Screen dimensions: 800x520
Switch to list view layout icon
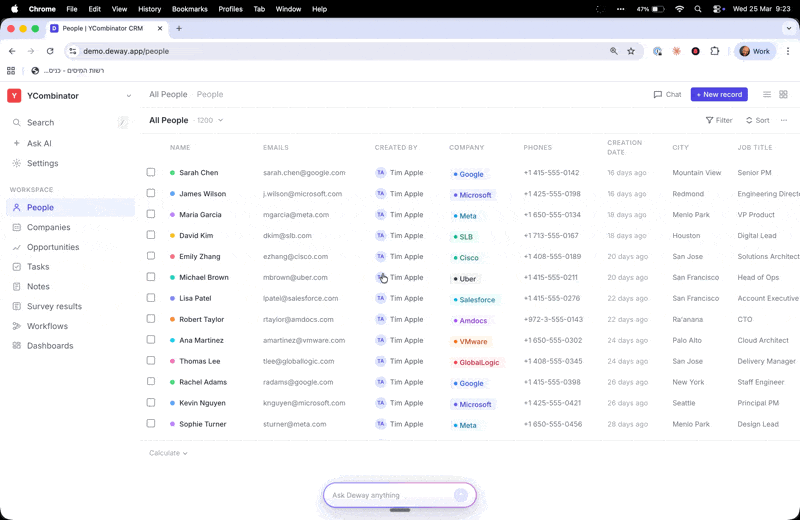coord(767,94)
